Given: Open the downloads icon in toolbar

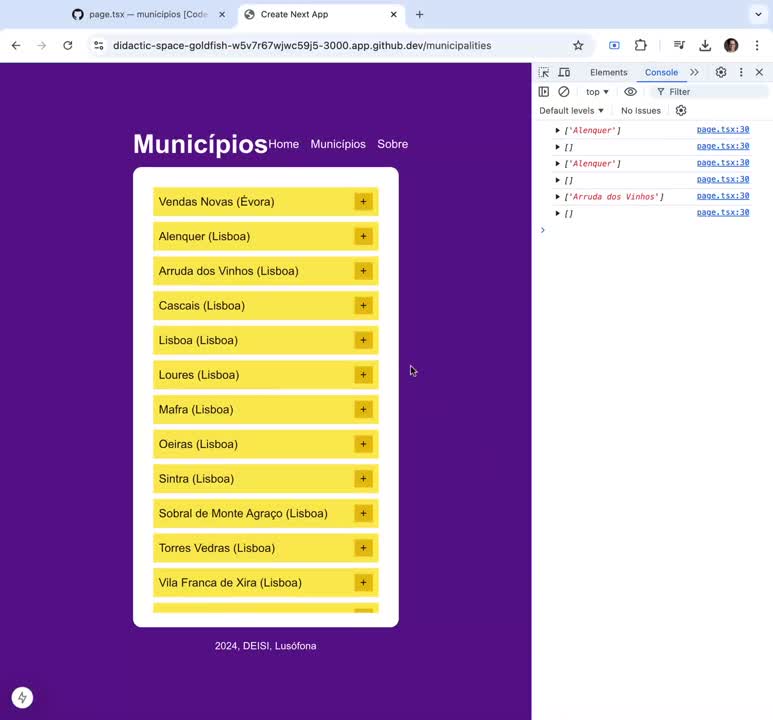Looking at the screenshot, I should (705, 45).
